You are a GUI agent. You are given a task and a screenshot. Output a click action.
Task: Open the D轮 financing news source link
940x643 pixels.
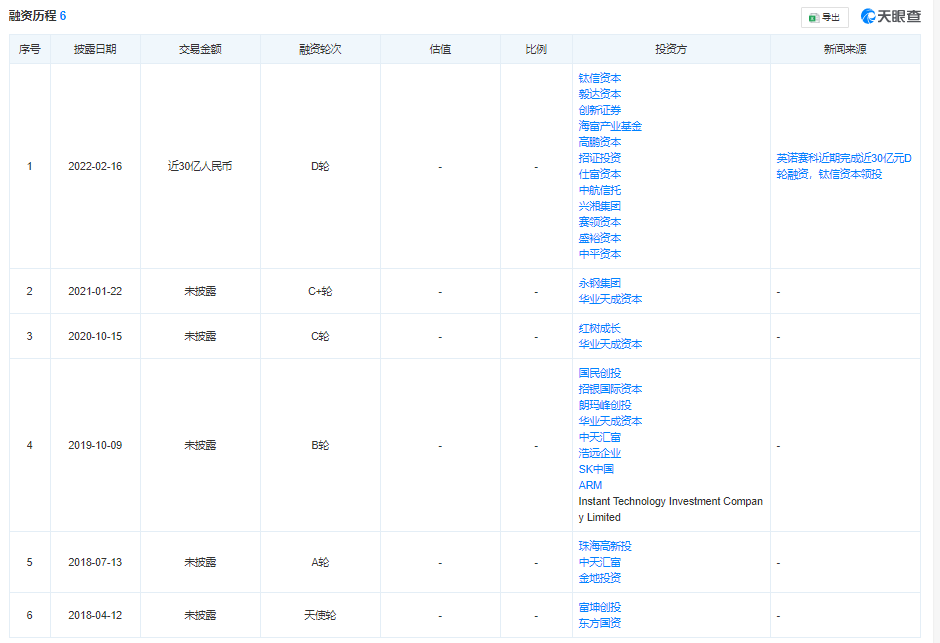(844, 166)
